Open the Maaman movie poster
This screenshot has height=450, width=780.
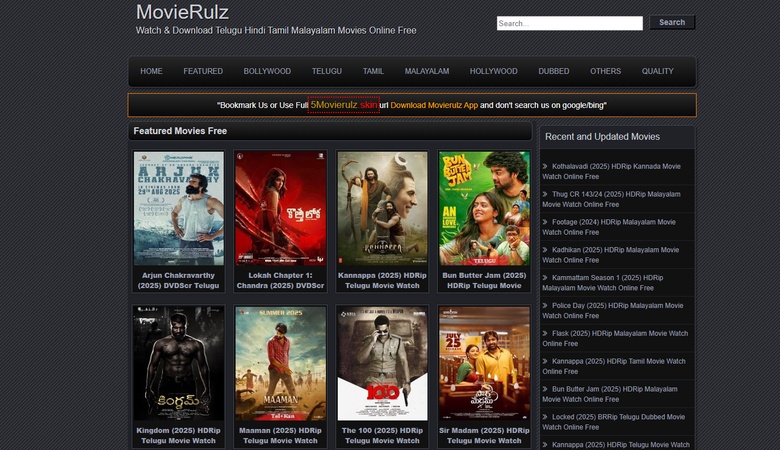pyautogui.click(x=280, y=363)
